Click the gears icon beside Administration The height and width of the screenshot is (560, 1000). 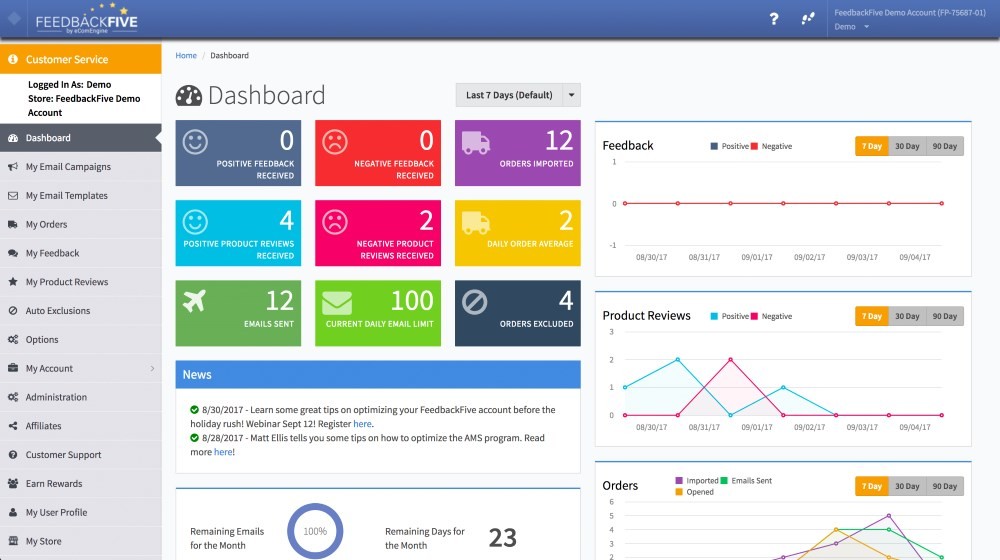[13, 397]
